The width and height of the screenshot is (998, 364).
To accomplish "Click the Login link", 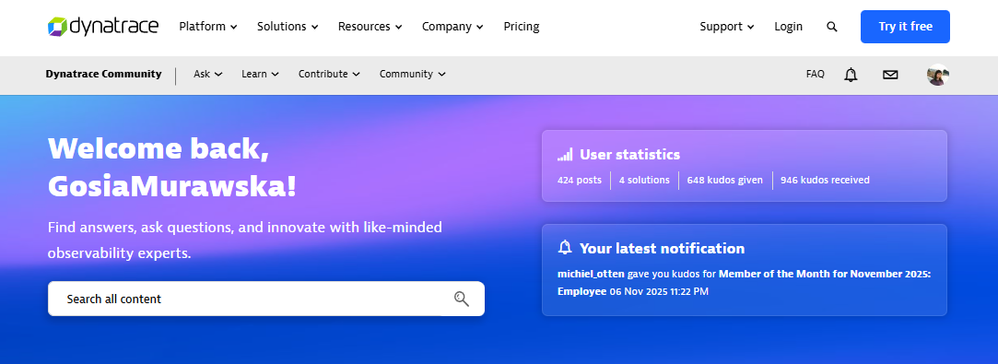I will (789, 27).
